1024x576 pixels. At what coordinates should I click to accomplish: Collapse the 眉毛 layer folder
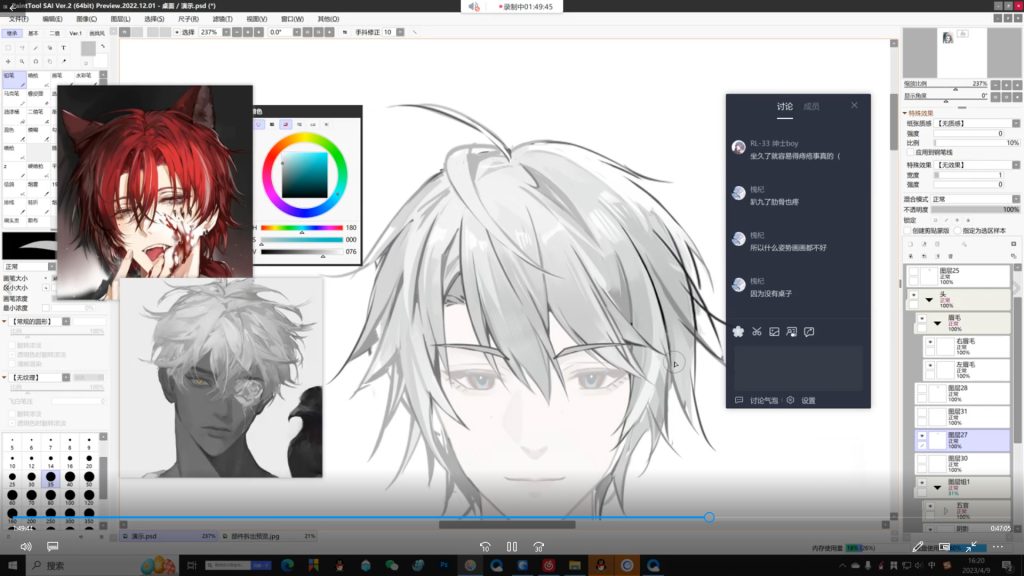coord(938,322)
